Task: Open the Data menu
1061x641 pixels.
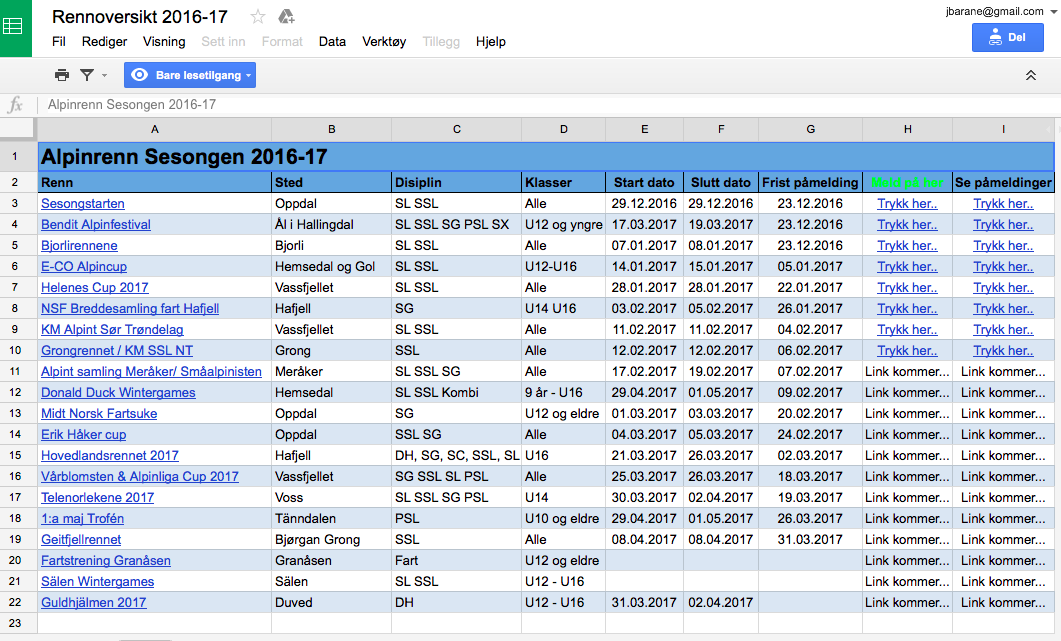Action: (x=332, y=42)
